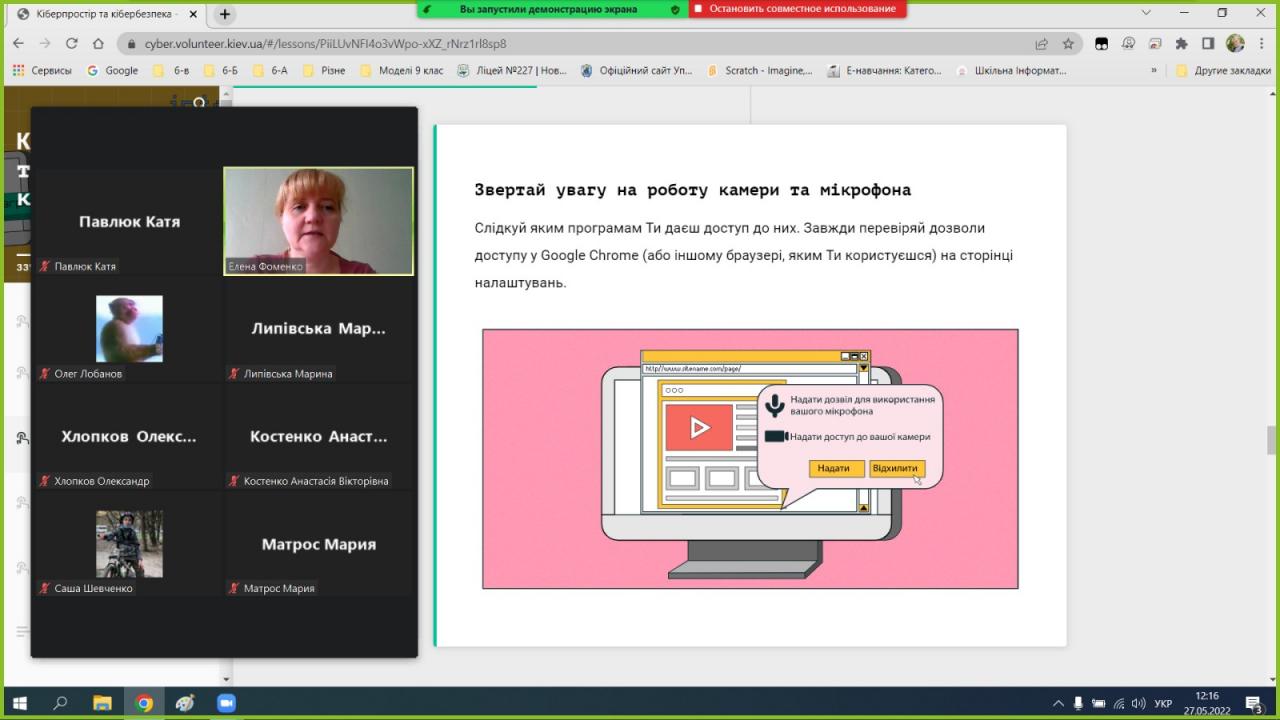Viewport: 1280px width, 720px height.
Task: Open the Chrome extensions puzzle icon
Action: (x=1181, y=44)
